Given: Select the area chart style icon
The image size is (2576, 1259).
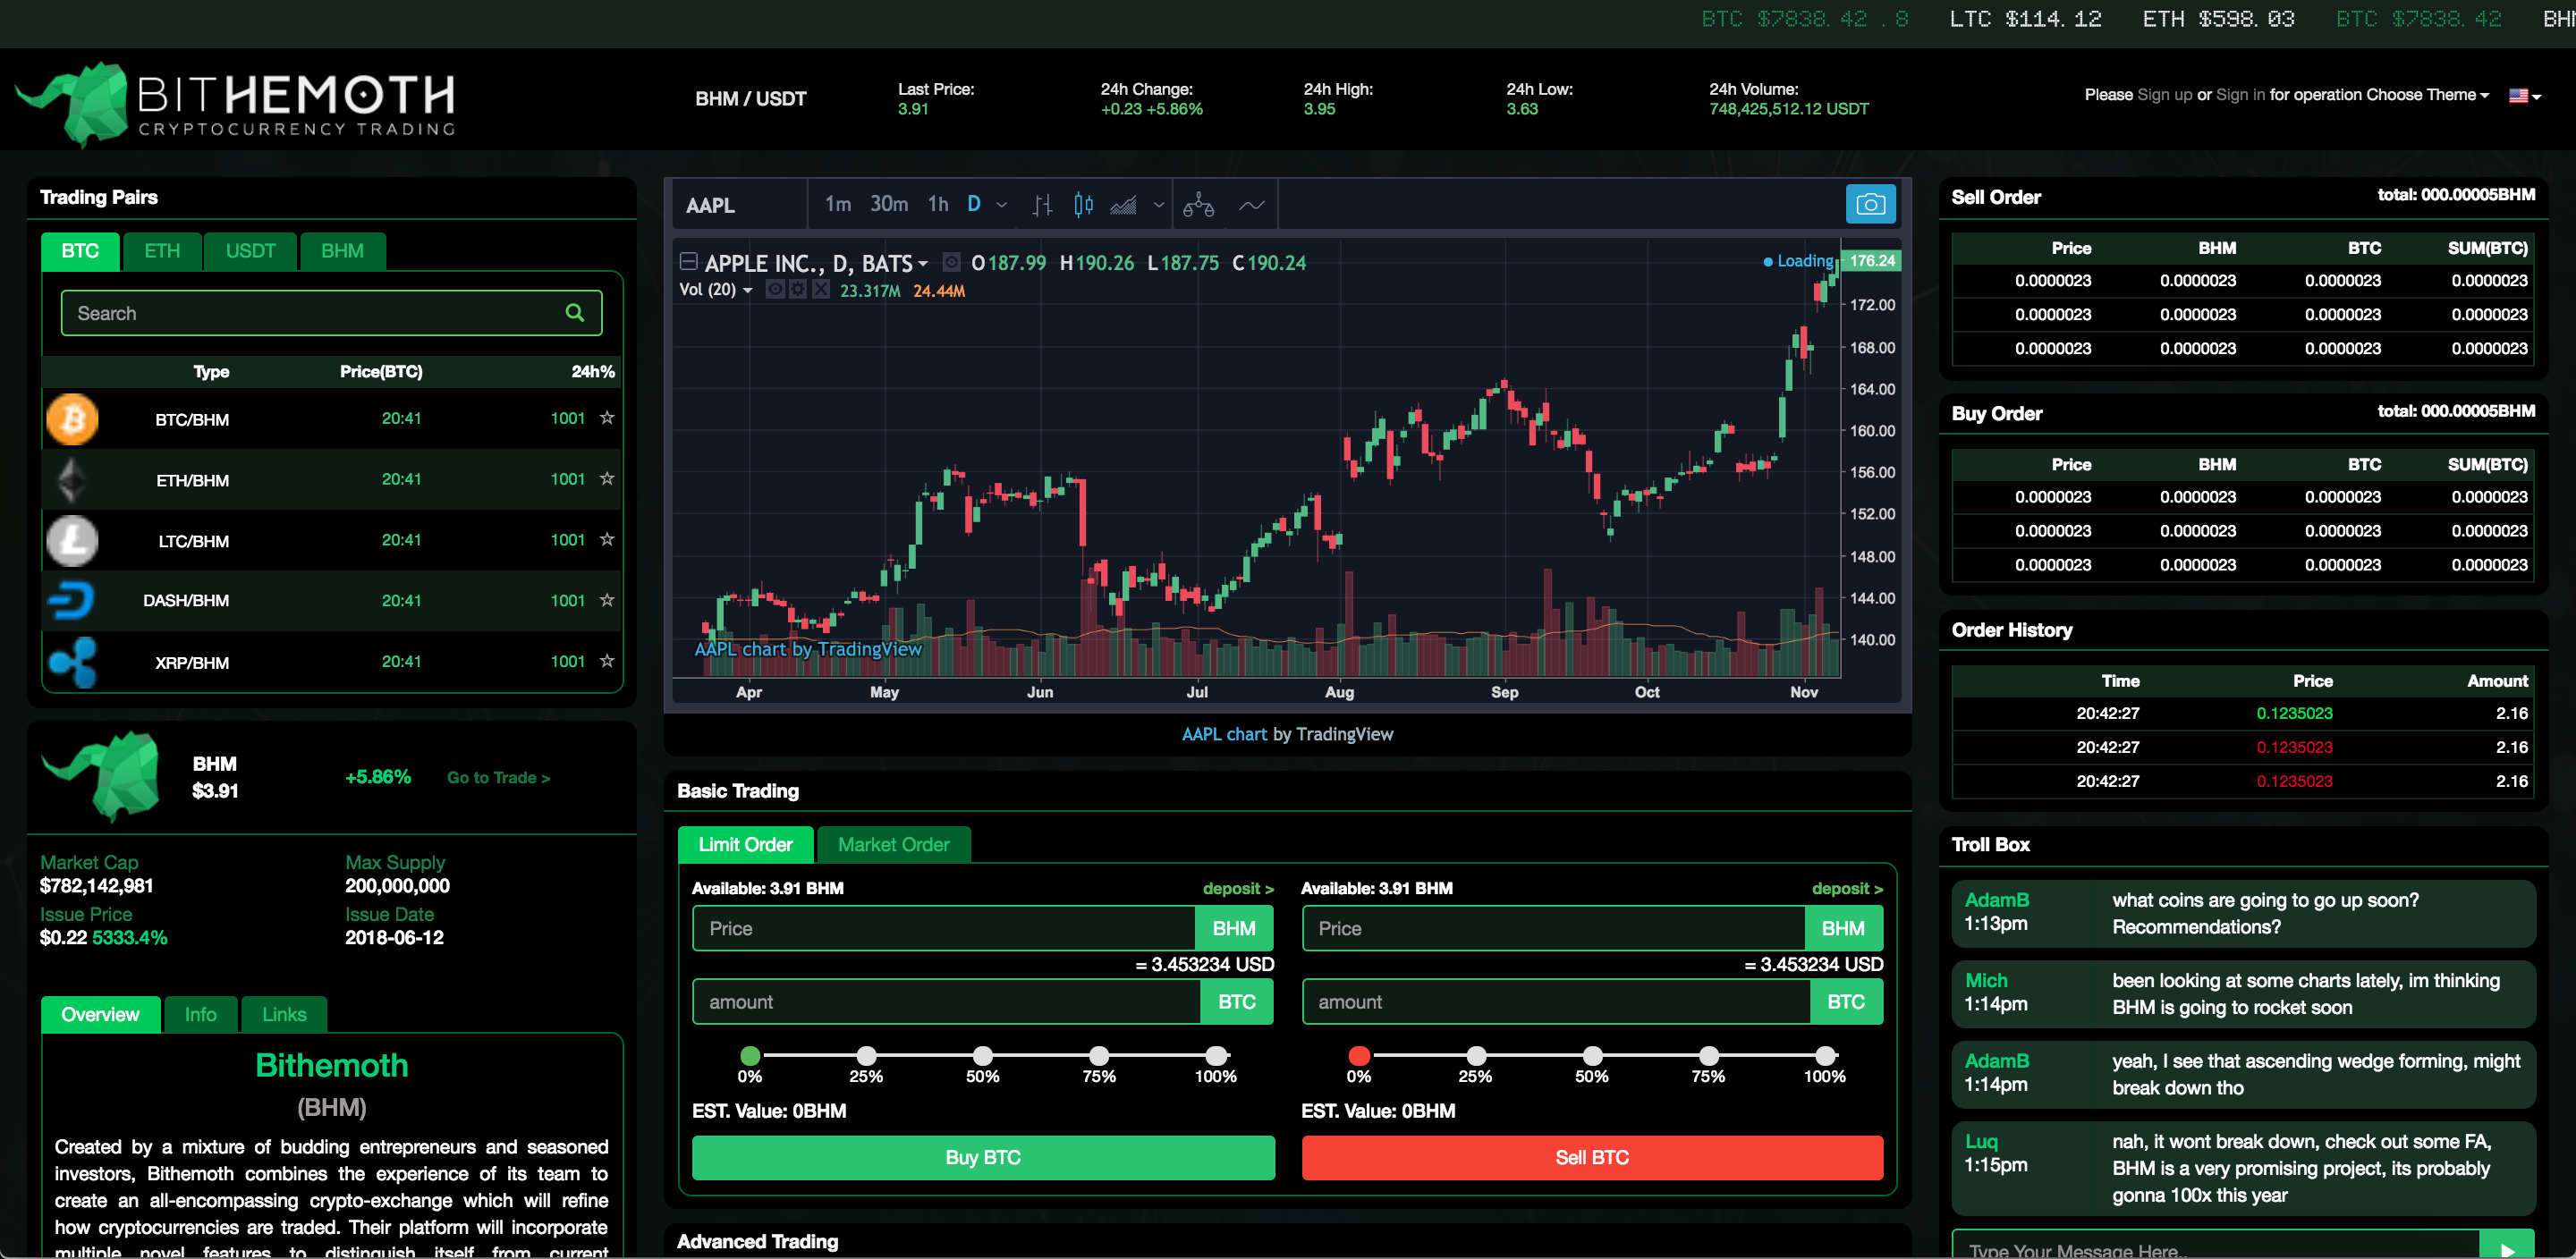Looking at the screenshot, I should tap(1123, 205).
